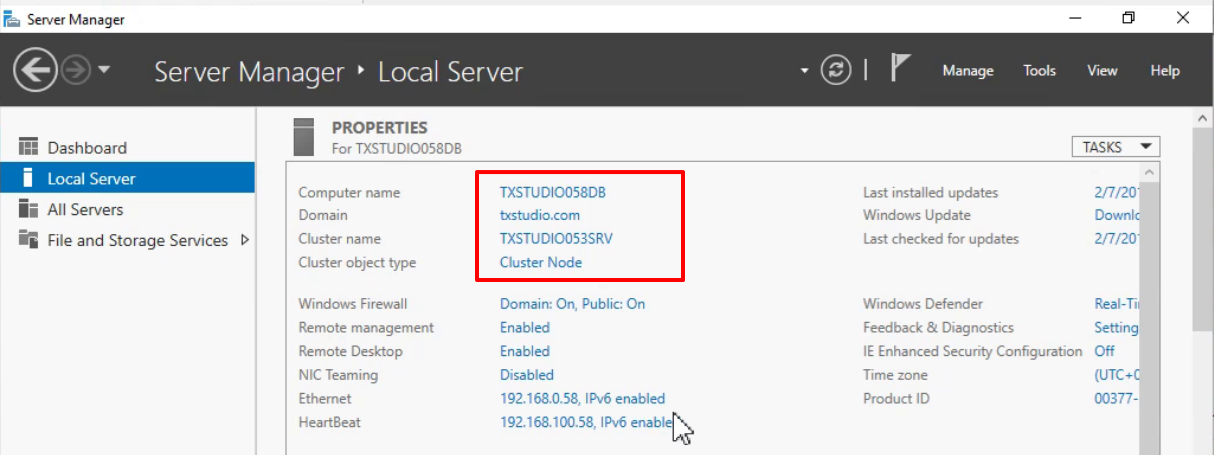Click the Local Server icon in sidebar
Viewport: 1214px width, 455px height.
pyautogui.click(x=28, y=178)
